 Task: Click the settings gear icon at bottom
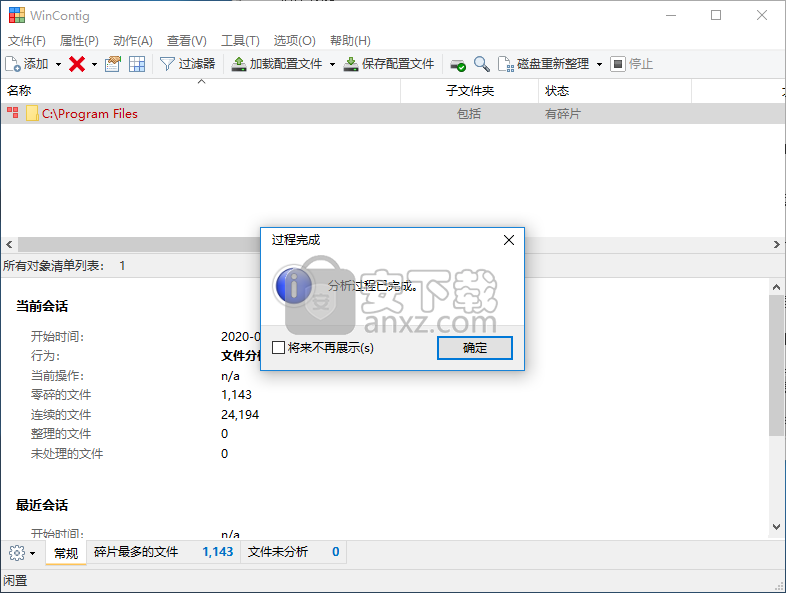(x=17, y=553)
